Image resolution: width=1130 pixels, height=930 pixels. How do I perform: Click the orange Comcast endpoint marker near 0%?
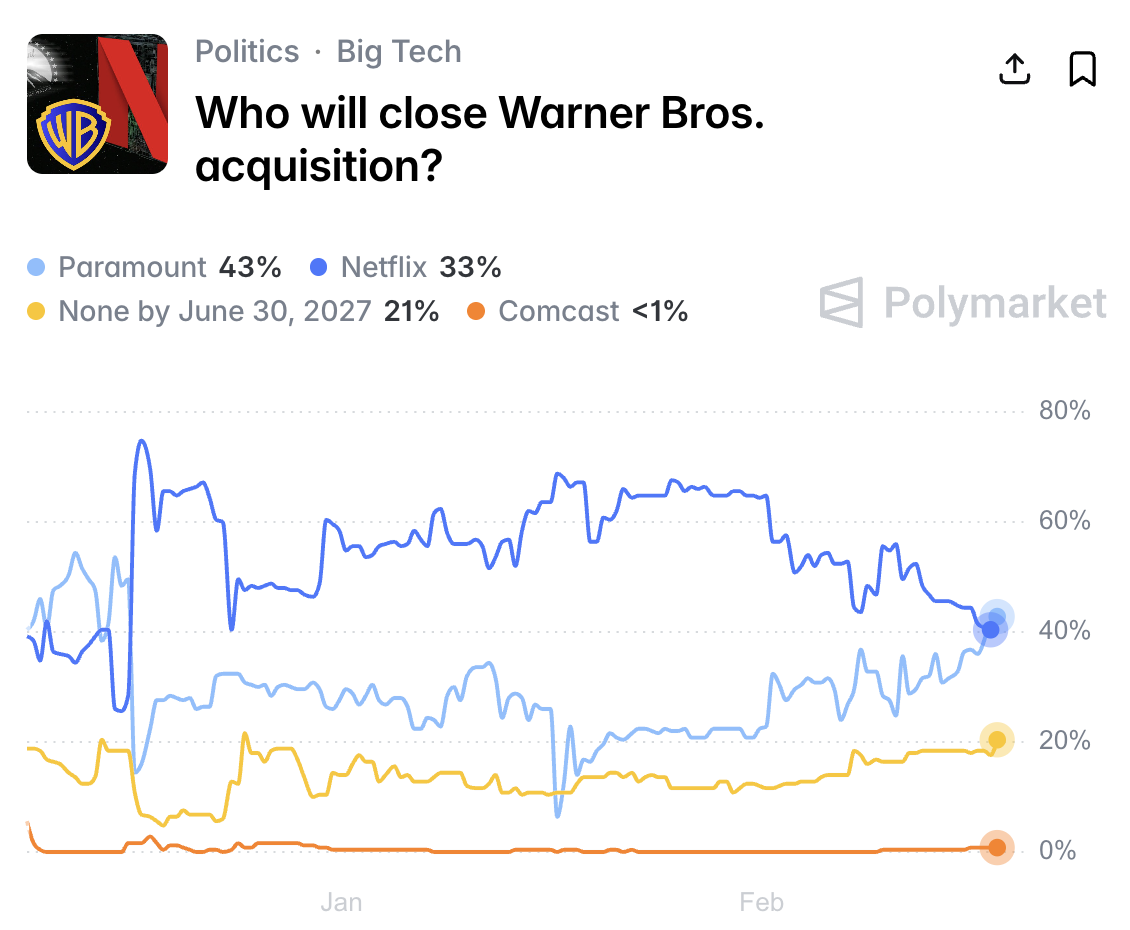pyautogui.click(x=997, y=848)
